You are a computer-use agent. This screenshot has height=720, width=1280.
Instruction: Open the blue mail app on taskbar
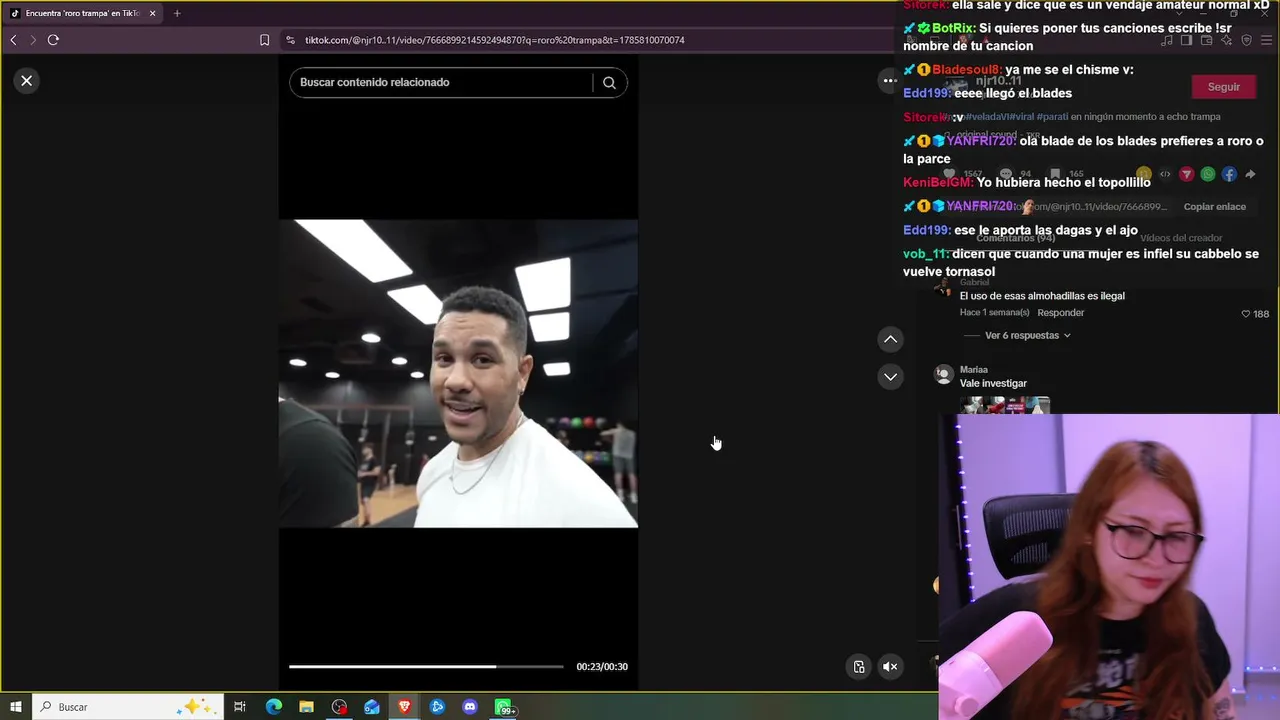(372, 707)
